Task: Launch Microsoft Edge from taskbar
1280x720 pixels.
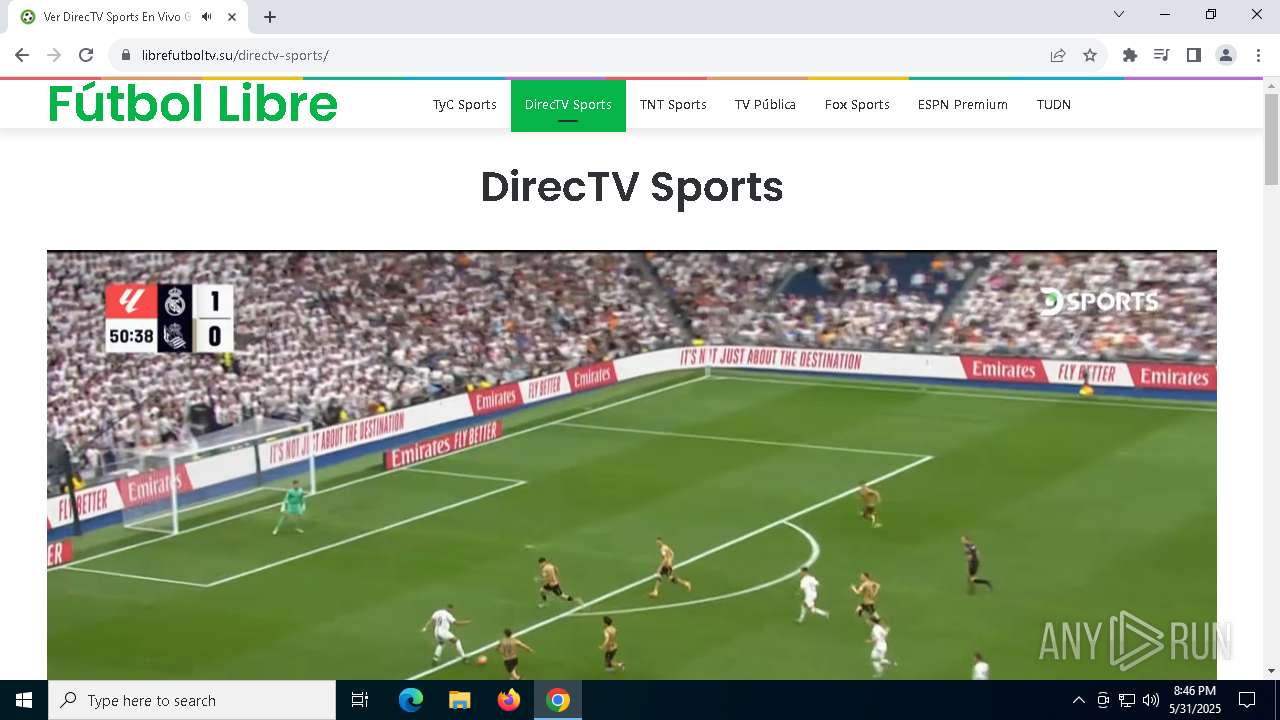Action: 411,700
